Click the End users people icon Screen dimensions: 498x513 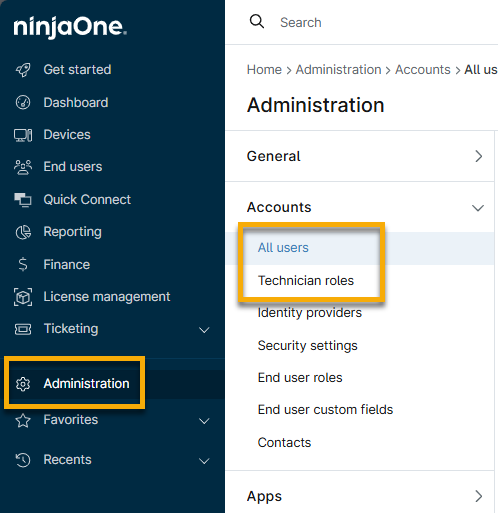(x=23, y=167)
